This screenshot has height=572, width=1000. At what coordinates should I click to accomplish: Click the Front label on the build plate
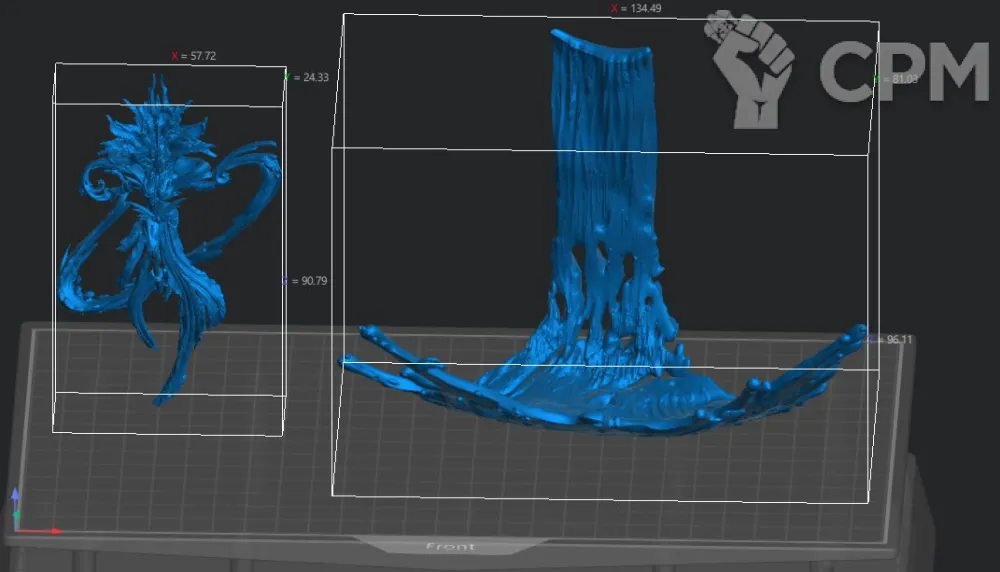(x=450, y=546)
